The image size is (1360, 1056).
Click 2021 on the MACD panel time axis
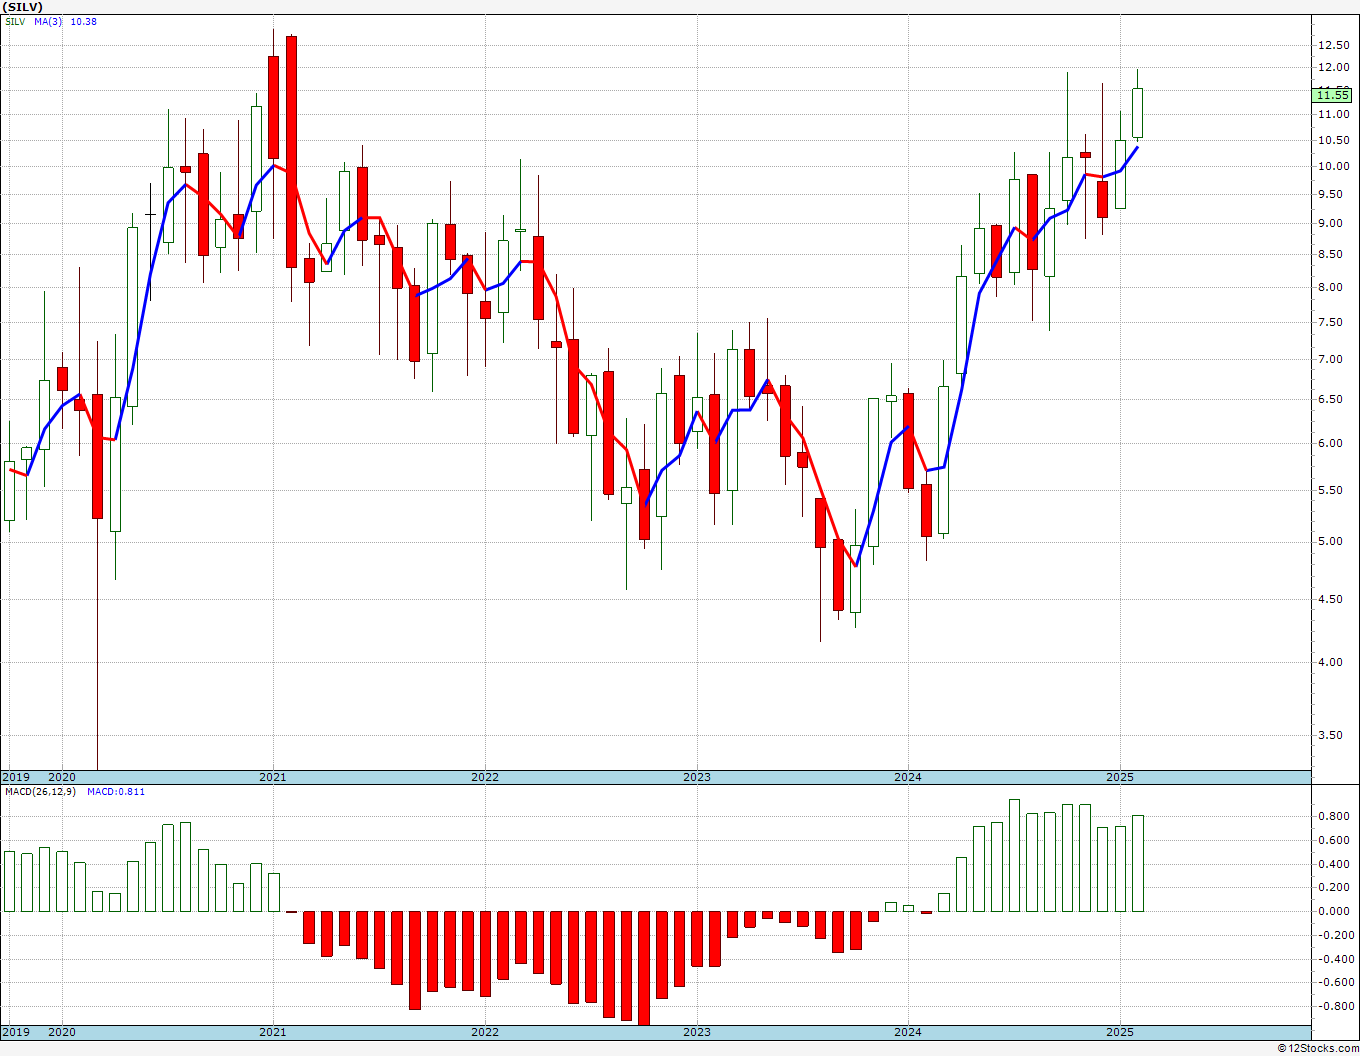click(273, 1033)
